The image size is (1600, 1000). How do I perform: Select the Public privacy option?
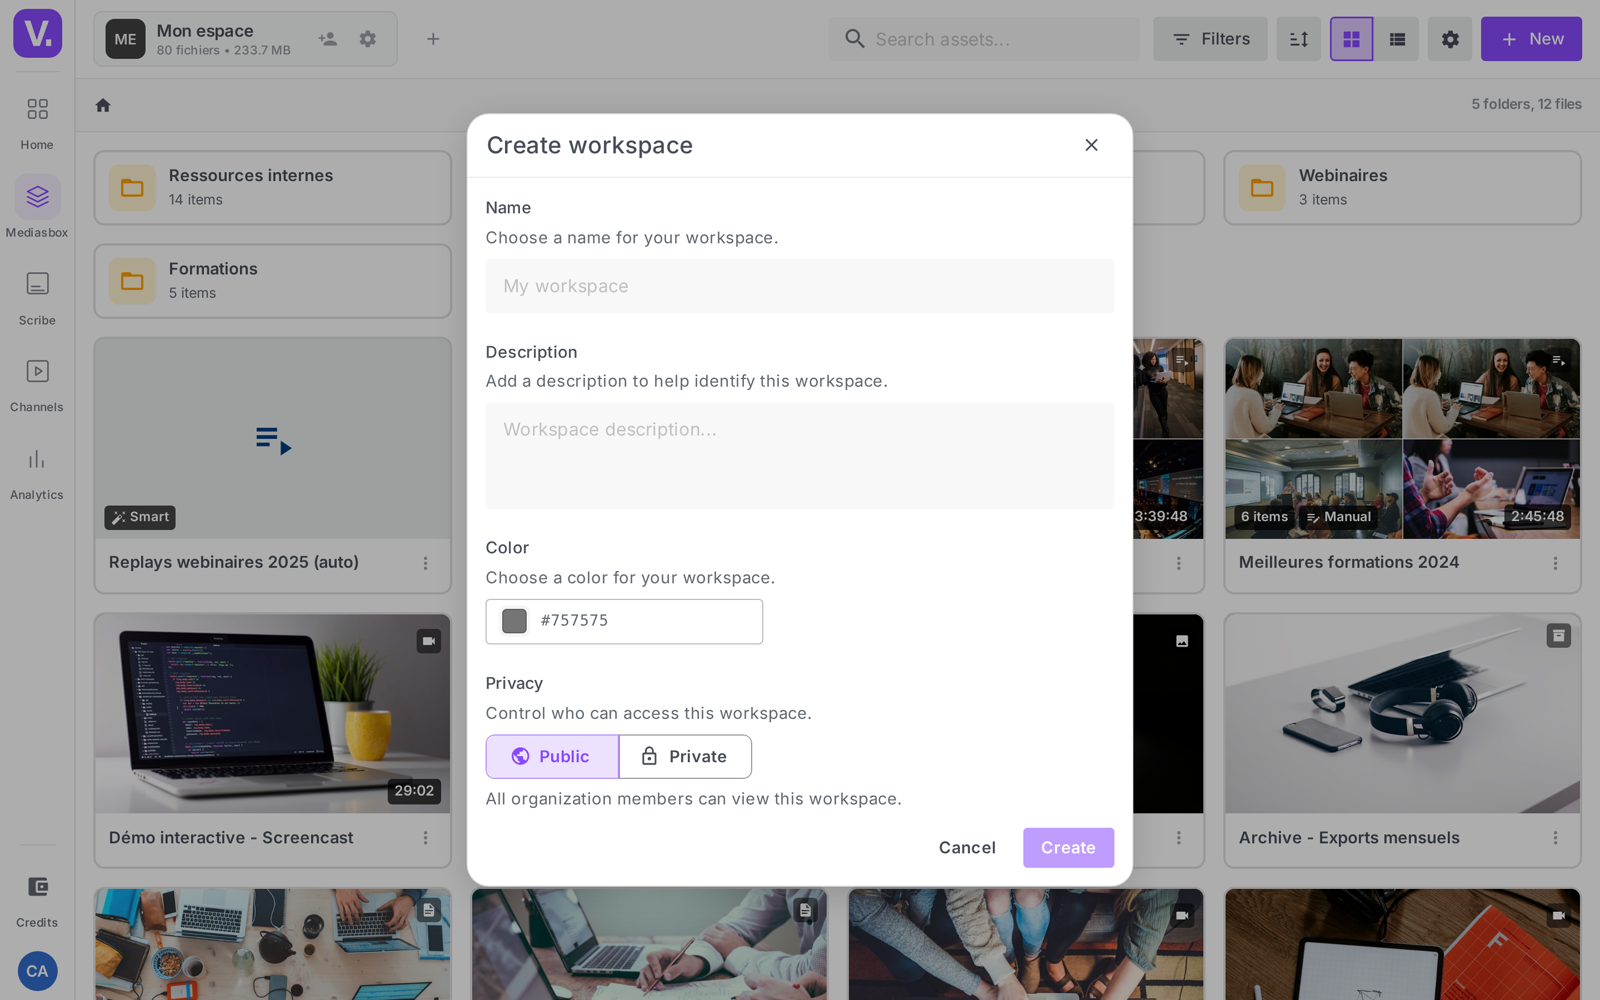pyautogui.click(x=552, y=757)
